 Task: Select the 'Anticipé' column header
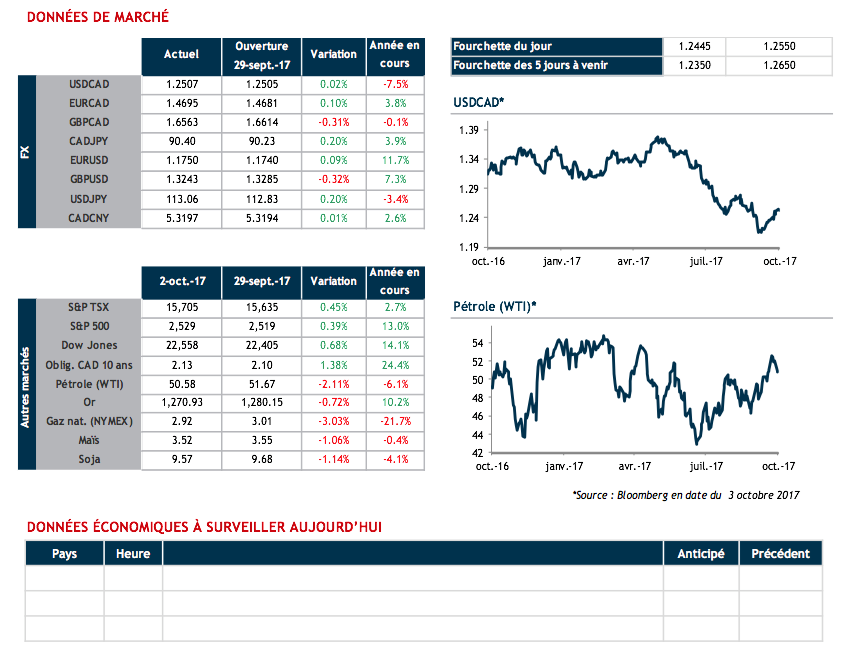[x=701, y=553]
